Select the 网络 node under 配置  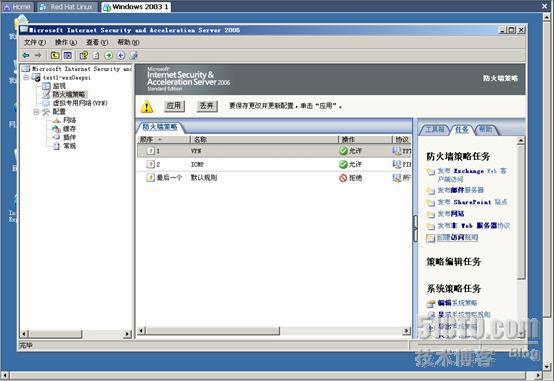[69, 120]
